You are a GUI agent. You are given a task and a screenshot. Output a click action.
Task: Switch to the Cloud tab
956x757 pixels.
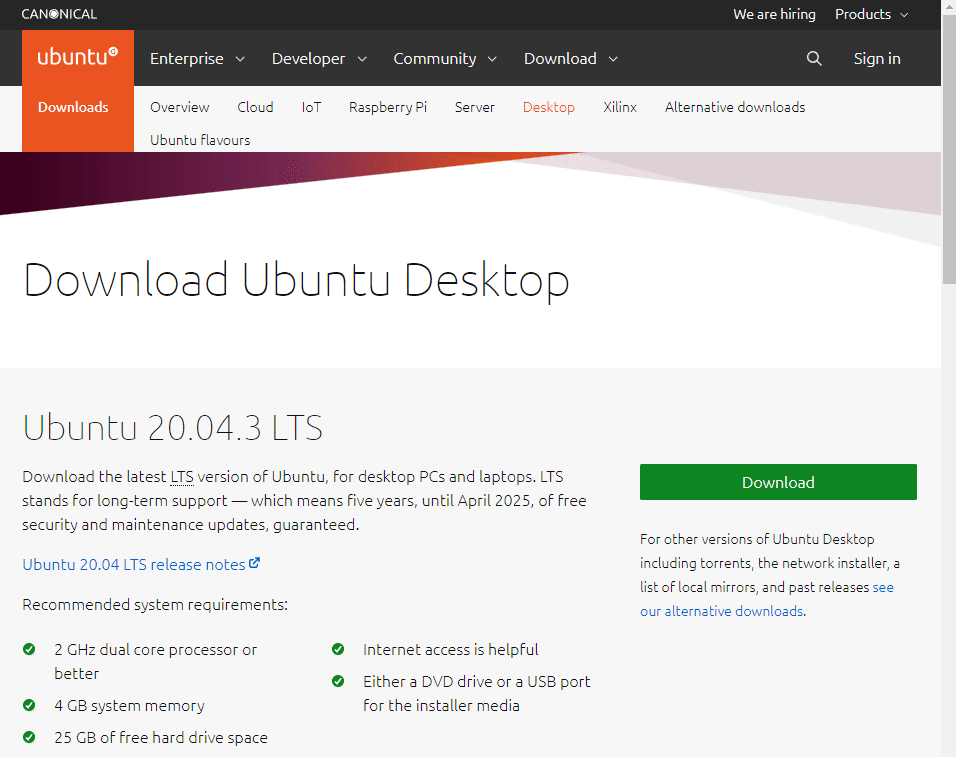tap(255, 107)
